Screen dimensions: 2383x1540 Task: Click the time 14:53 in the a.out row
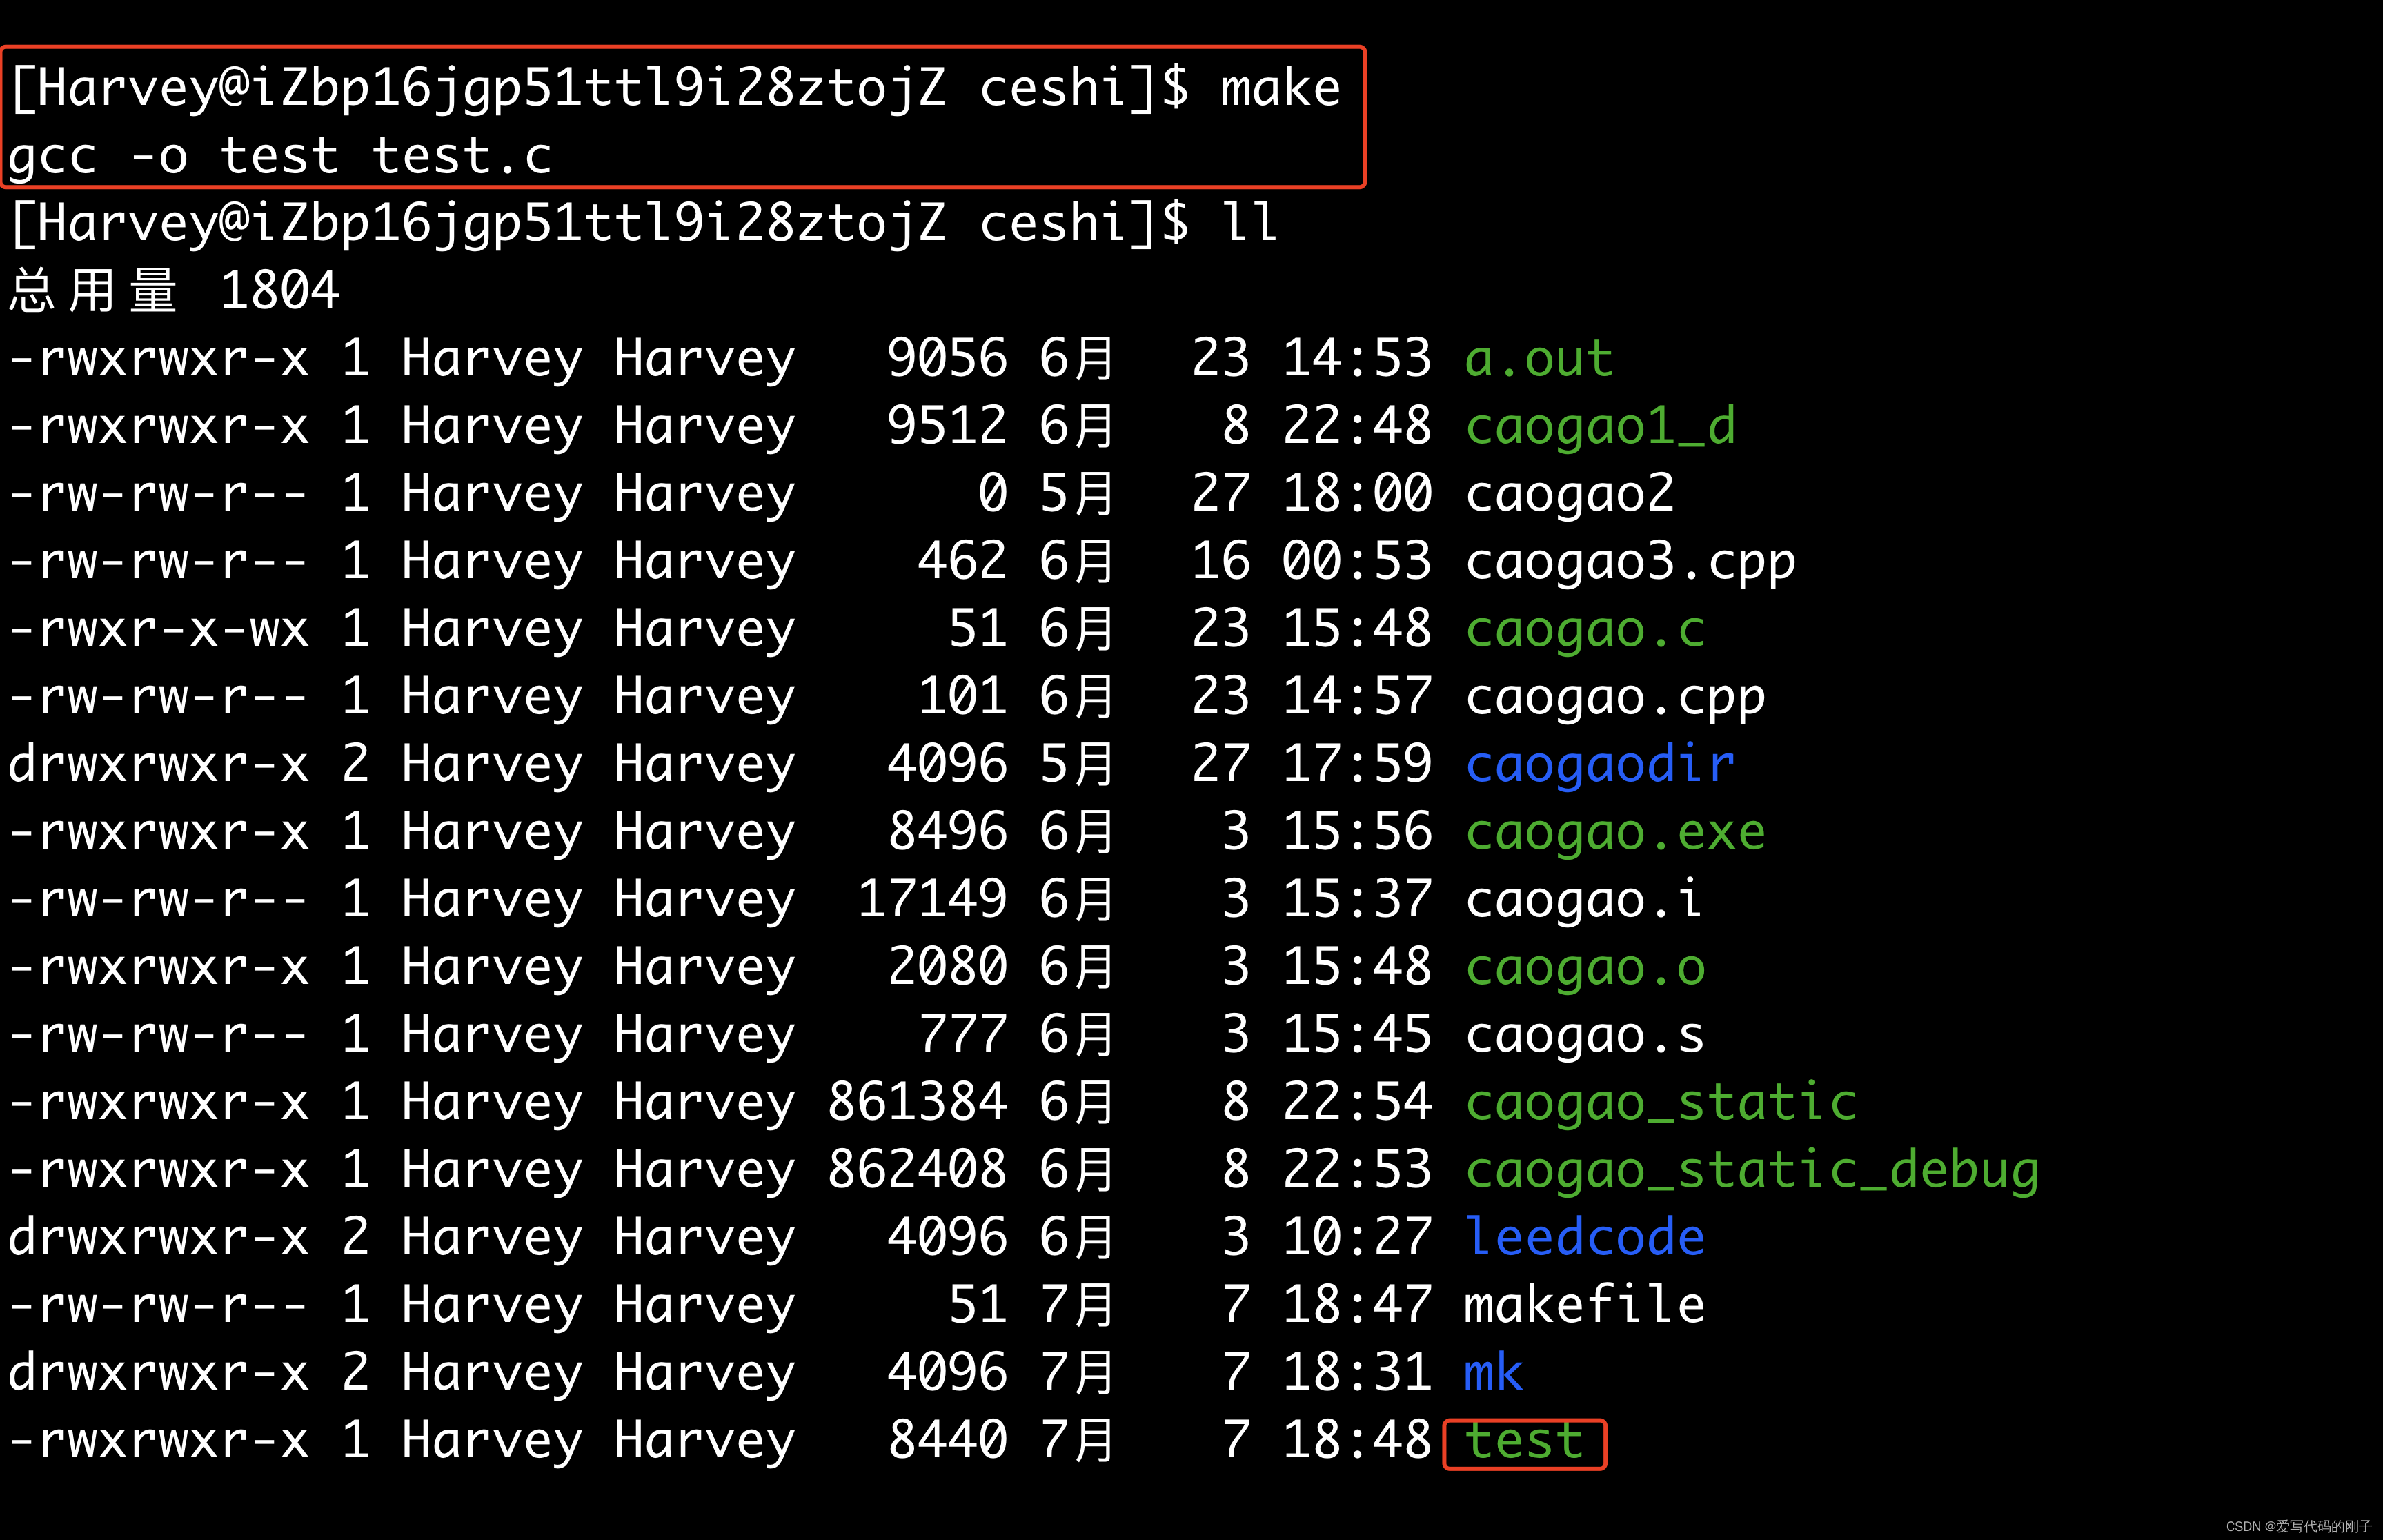pyautogui.click(x=1357, y=359)
